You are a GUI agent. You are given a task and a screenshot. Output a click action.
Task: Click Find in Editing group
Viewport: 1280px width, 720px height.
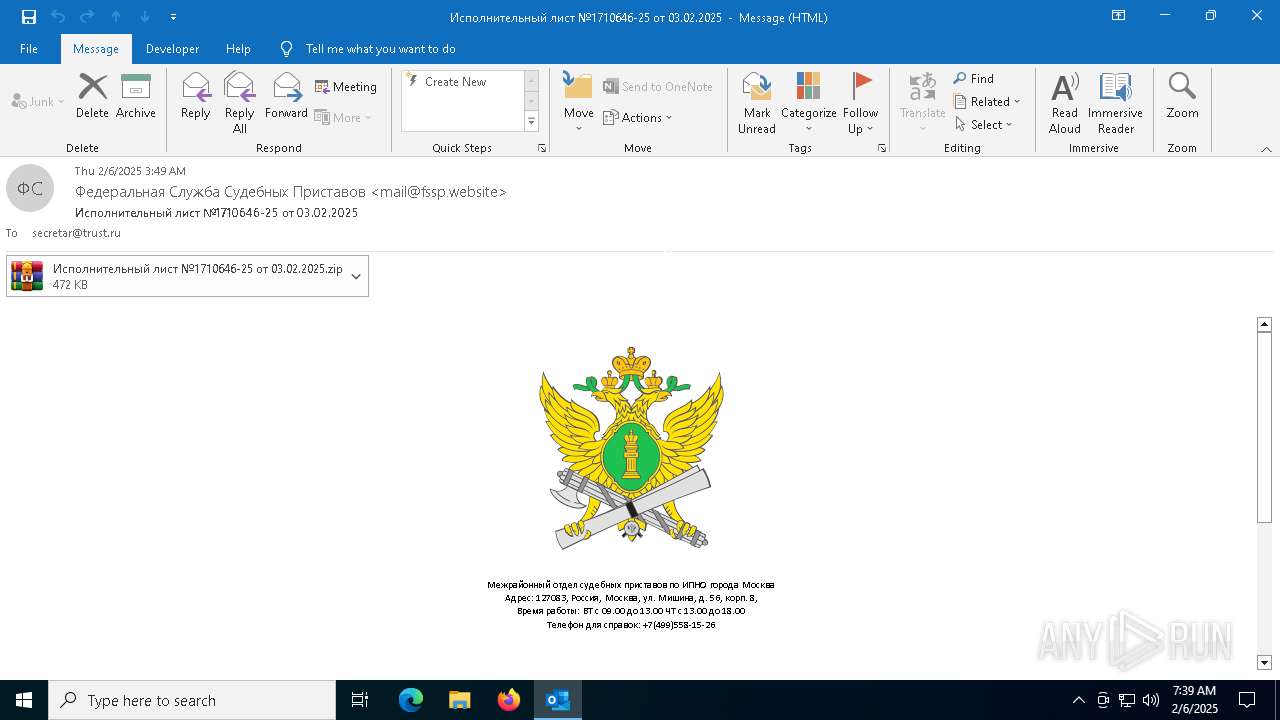(974, 79)
